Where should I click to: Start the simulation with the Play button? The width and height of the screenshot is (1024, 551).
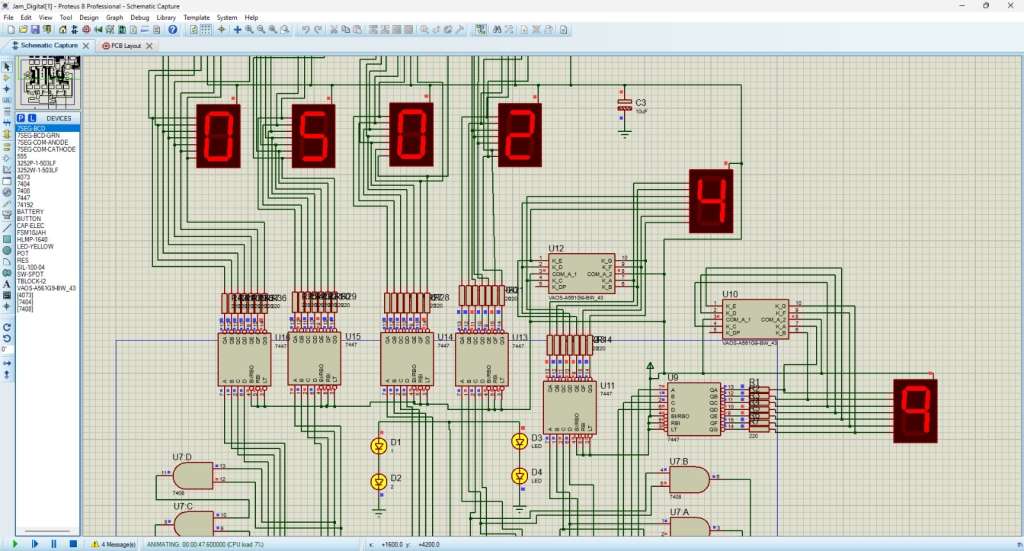[15, 544]
